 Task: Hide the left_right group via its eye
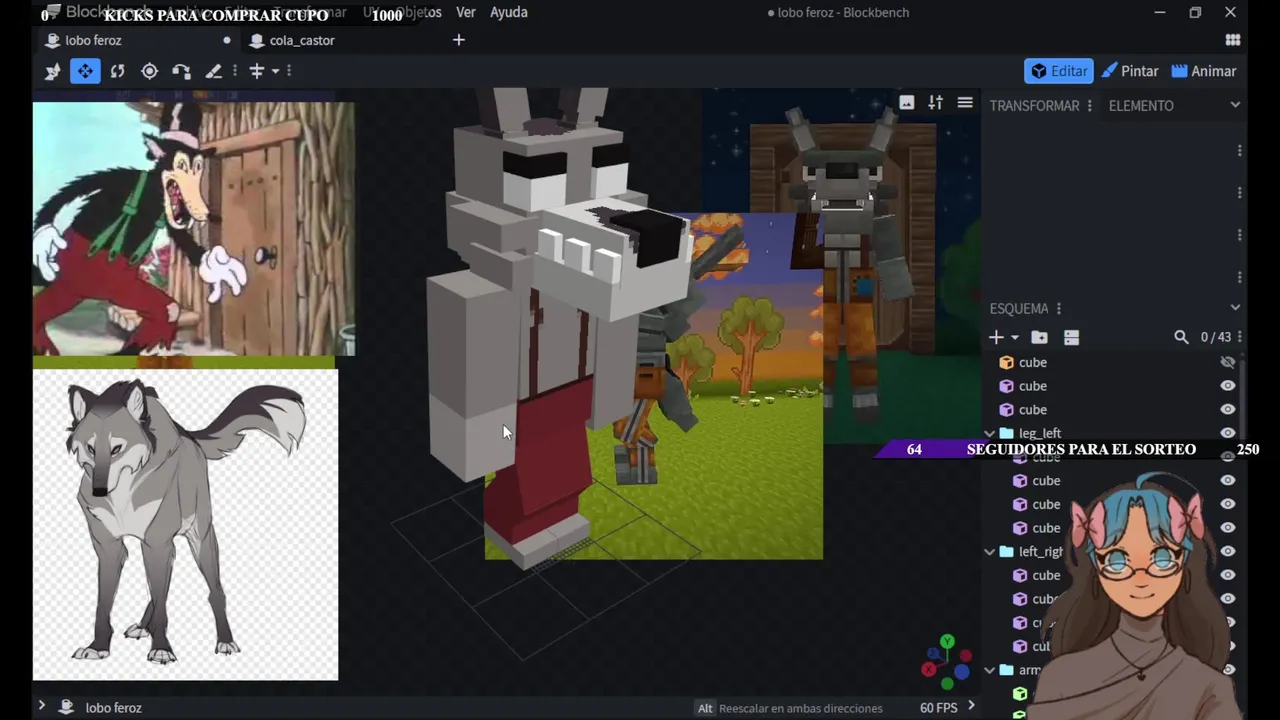[x=1228, y=551]
